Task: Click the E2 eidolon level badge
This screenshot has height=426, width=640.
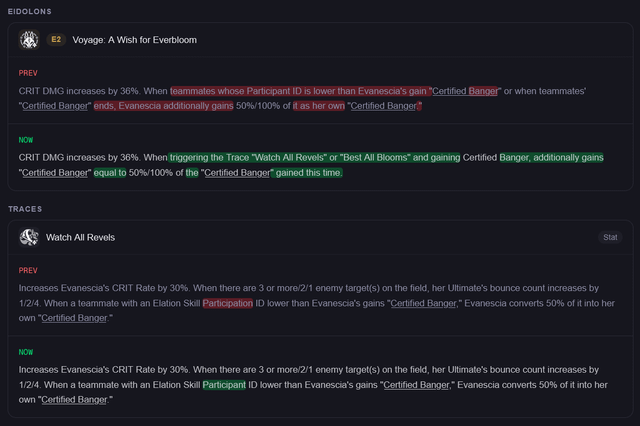Action: coord(56,39)
